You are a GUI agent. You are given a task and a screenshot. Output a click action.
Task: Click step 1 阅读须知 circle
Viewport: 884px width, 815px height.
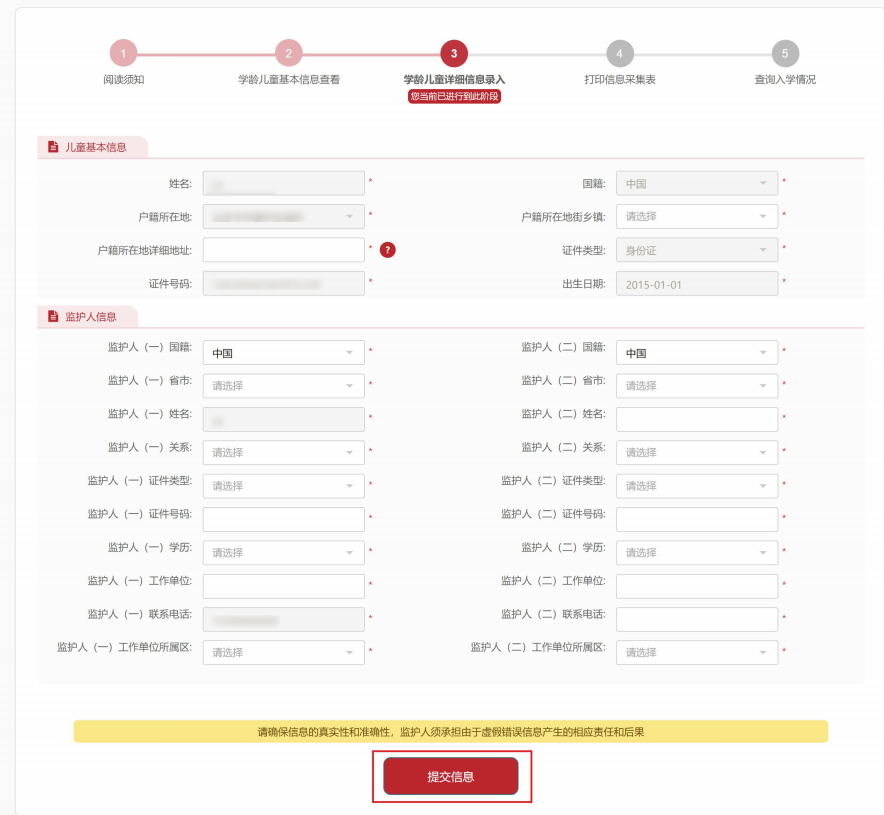coord(123,54)
